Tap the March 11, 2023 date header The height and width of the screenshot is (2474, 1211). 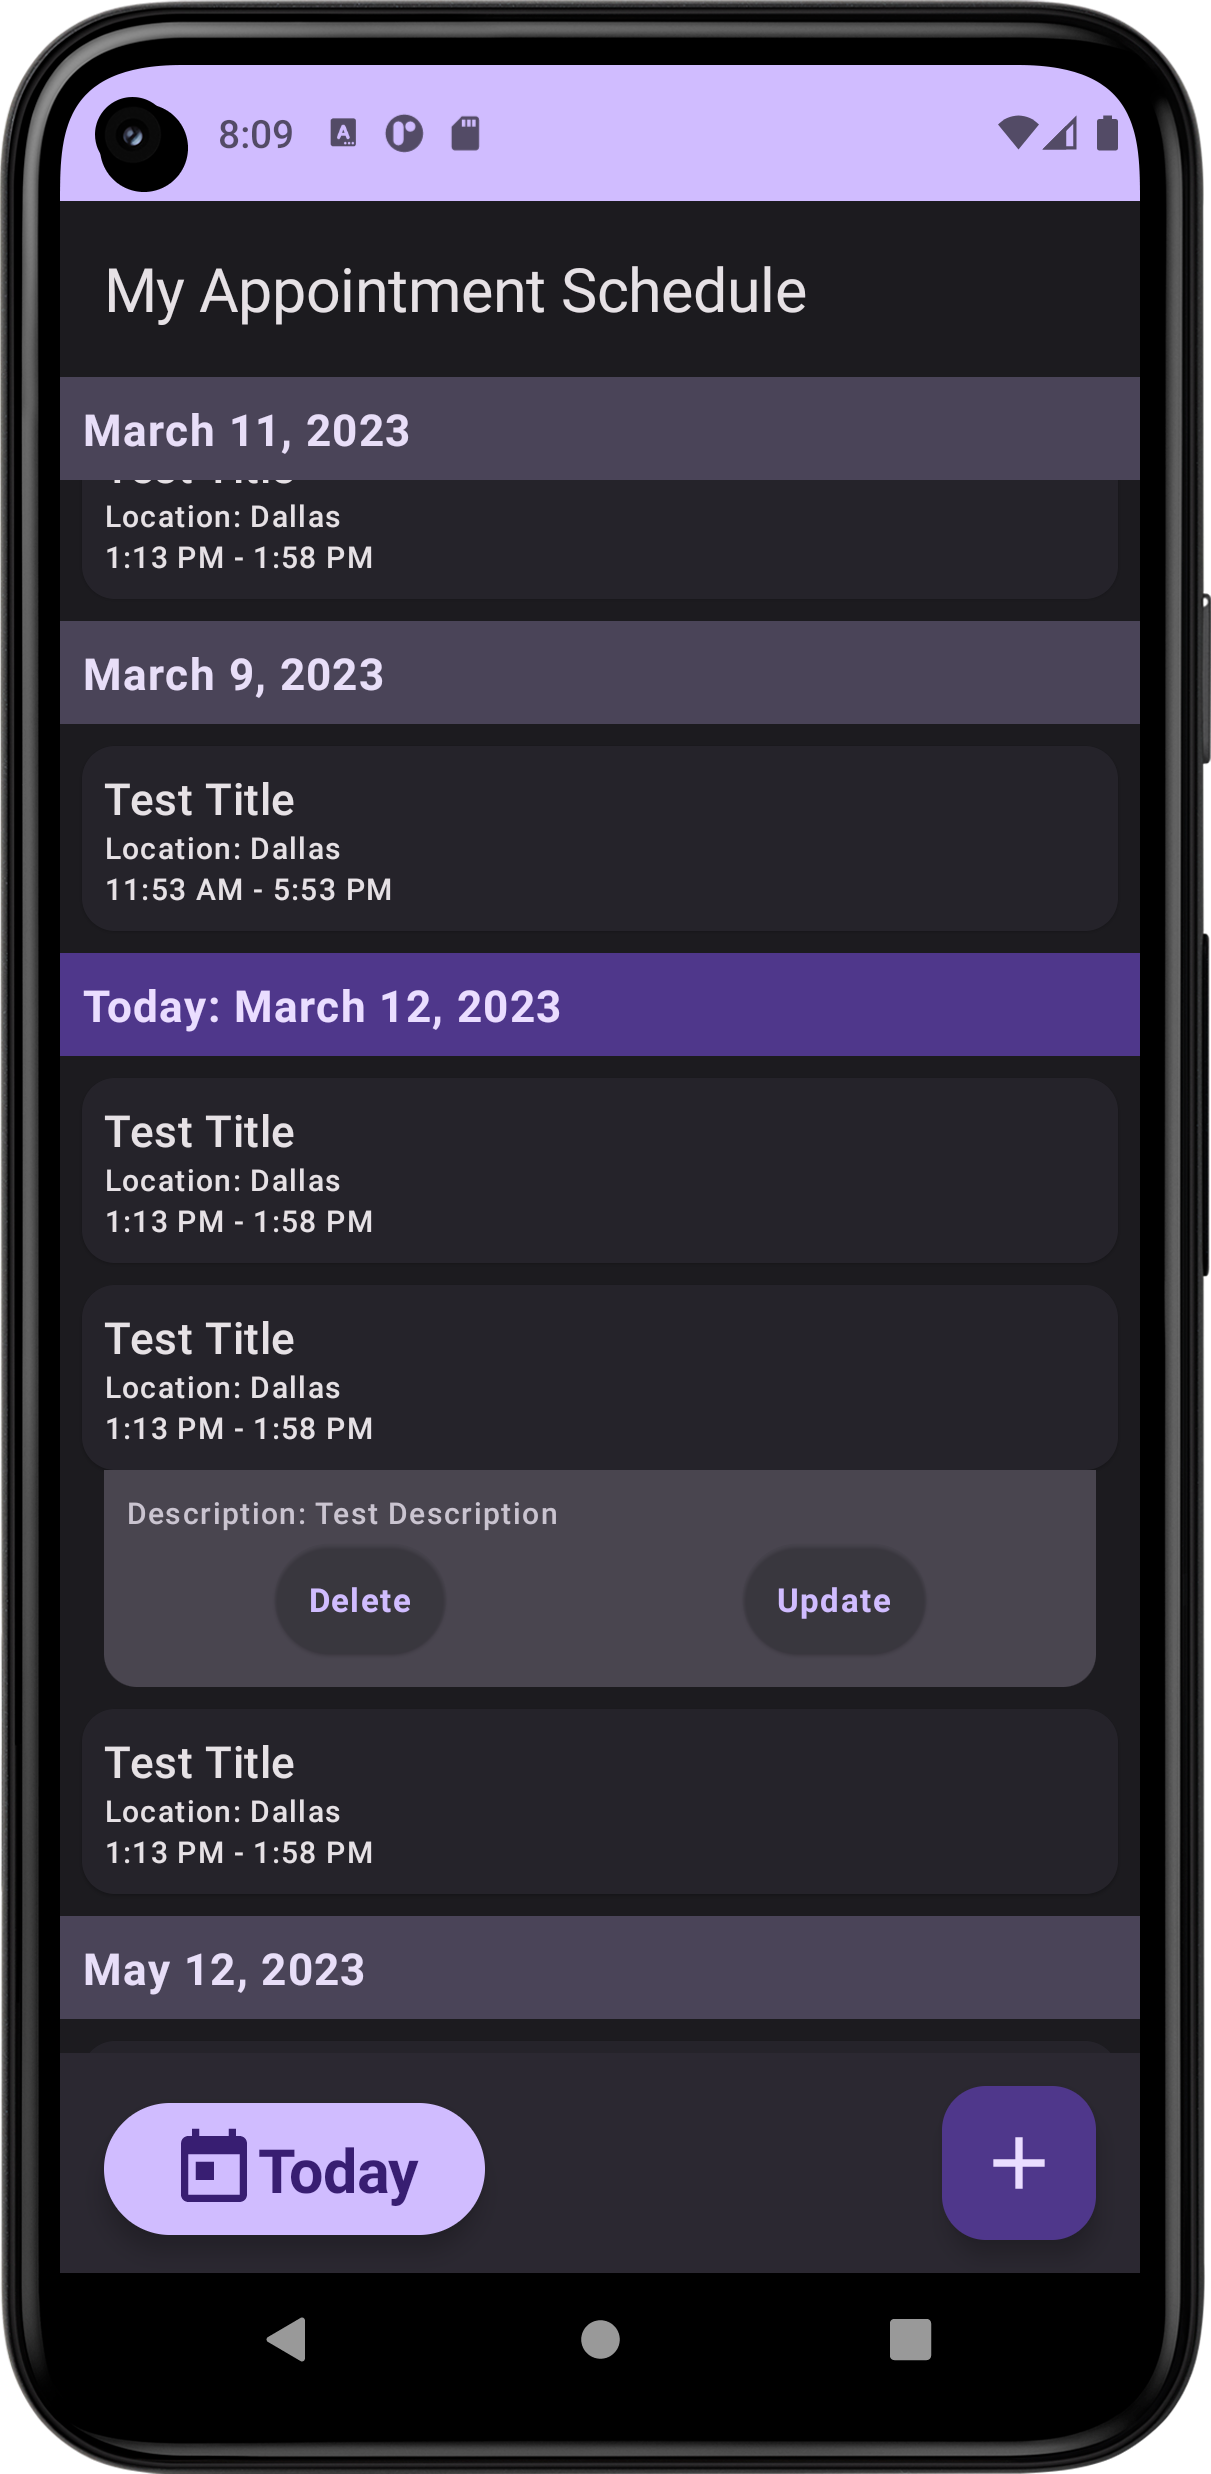(600, 430)
